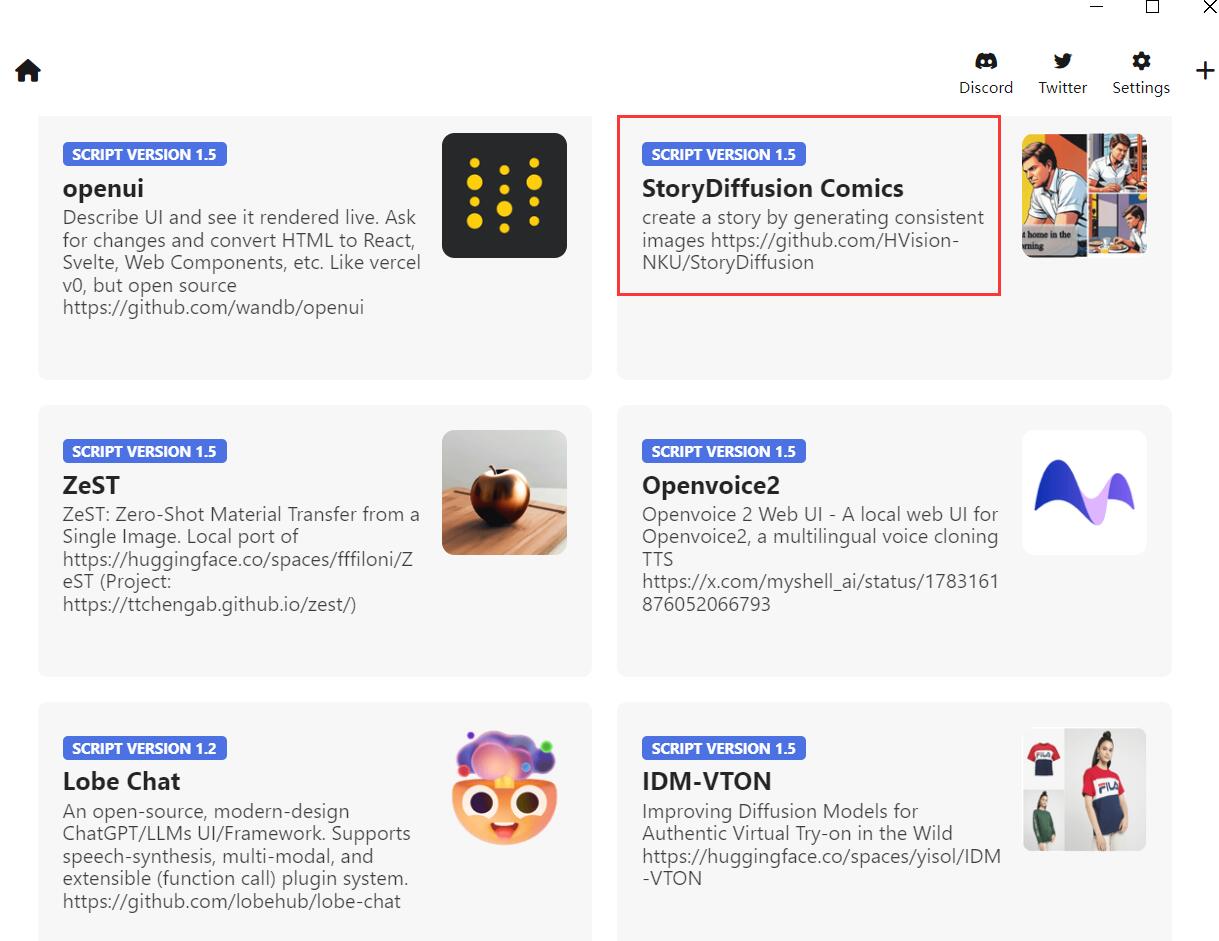
Task: Click the Lobe Chat emoji icon
Action: 504,789
